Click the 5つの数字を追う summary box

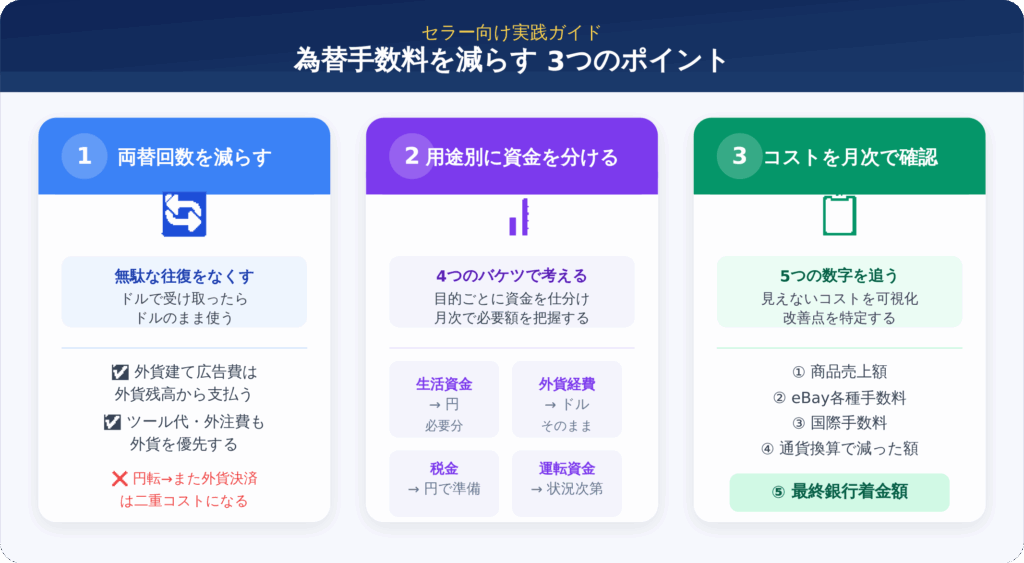coord(839,291)
